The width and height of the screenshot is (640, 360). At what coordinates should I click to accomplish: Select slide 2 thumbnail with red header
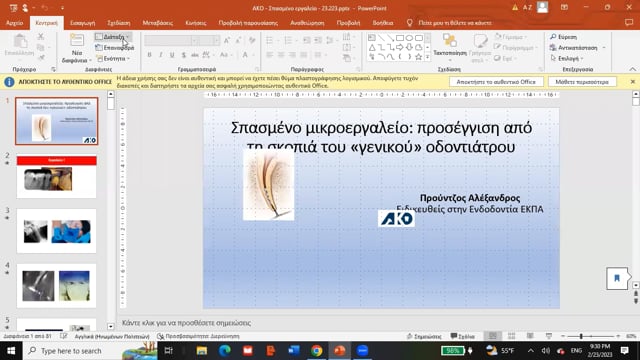(x=56, y=177)
